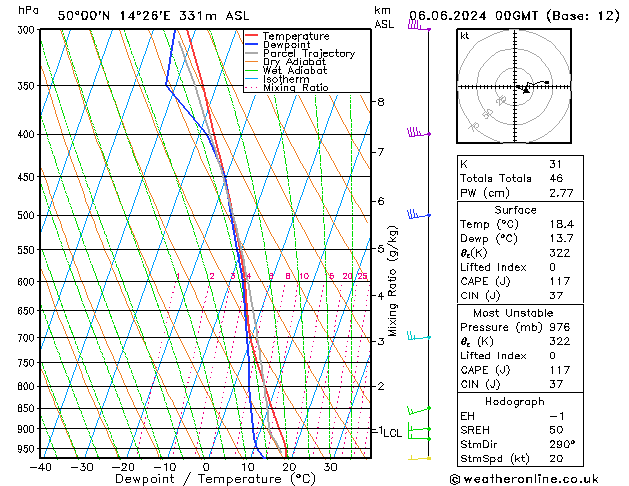Image resolution: width=629 pixels, height=486 pixels.
Task: Click the yellow surface wind barb
Action: 420,458
